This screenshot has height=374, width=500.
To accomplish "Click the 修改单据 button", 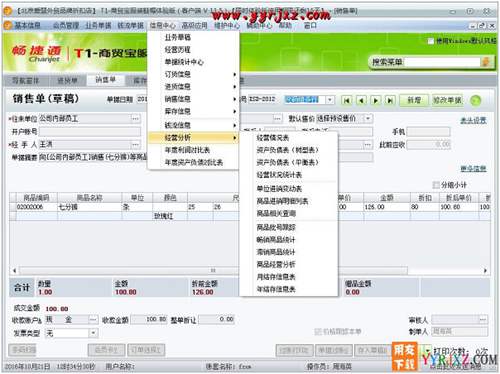I will [x=447, y=100].
